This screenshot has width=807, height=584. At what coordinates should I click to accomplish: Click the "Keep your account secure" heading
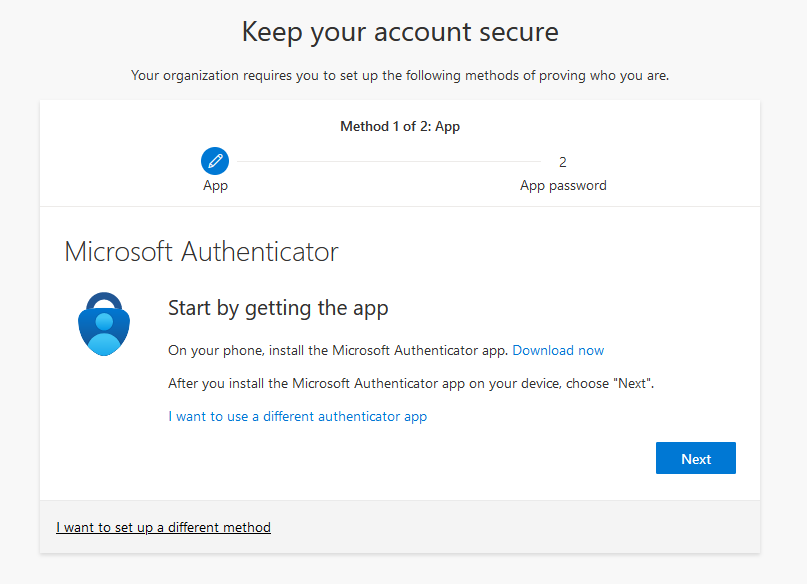click(x=400, y=32)
